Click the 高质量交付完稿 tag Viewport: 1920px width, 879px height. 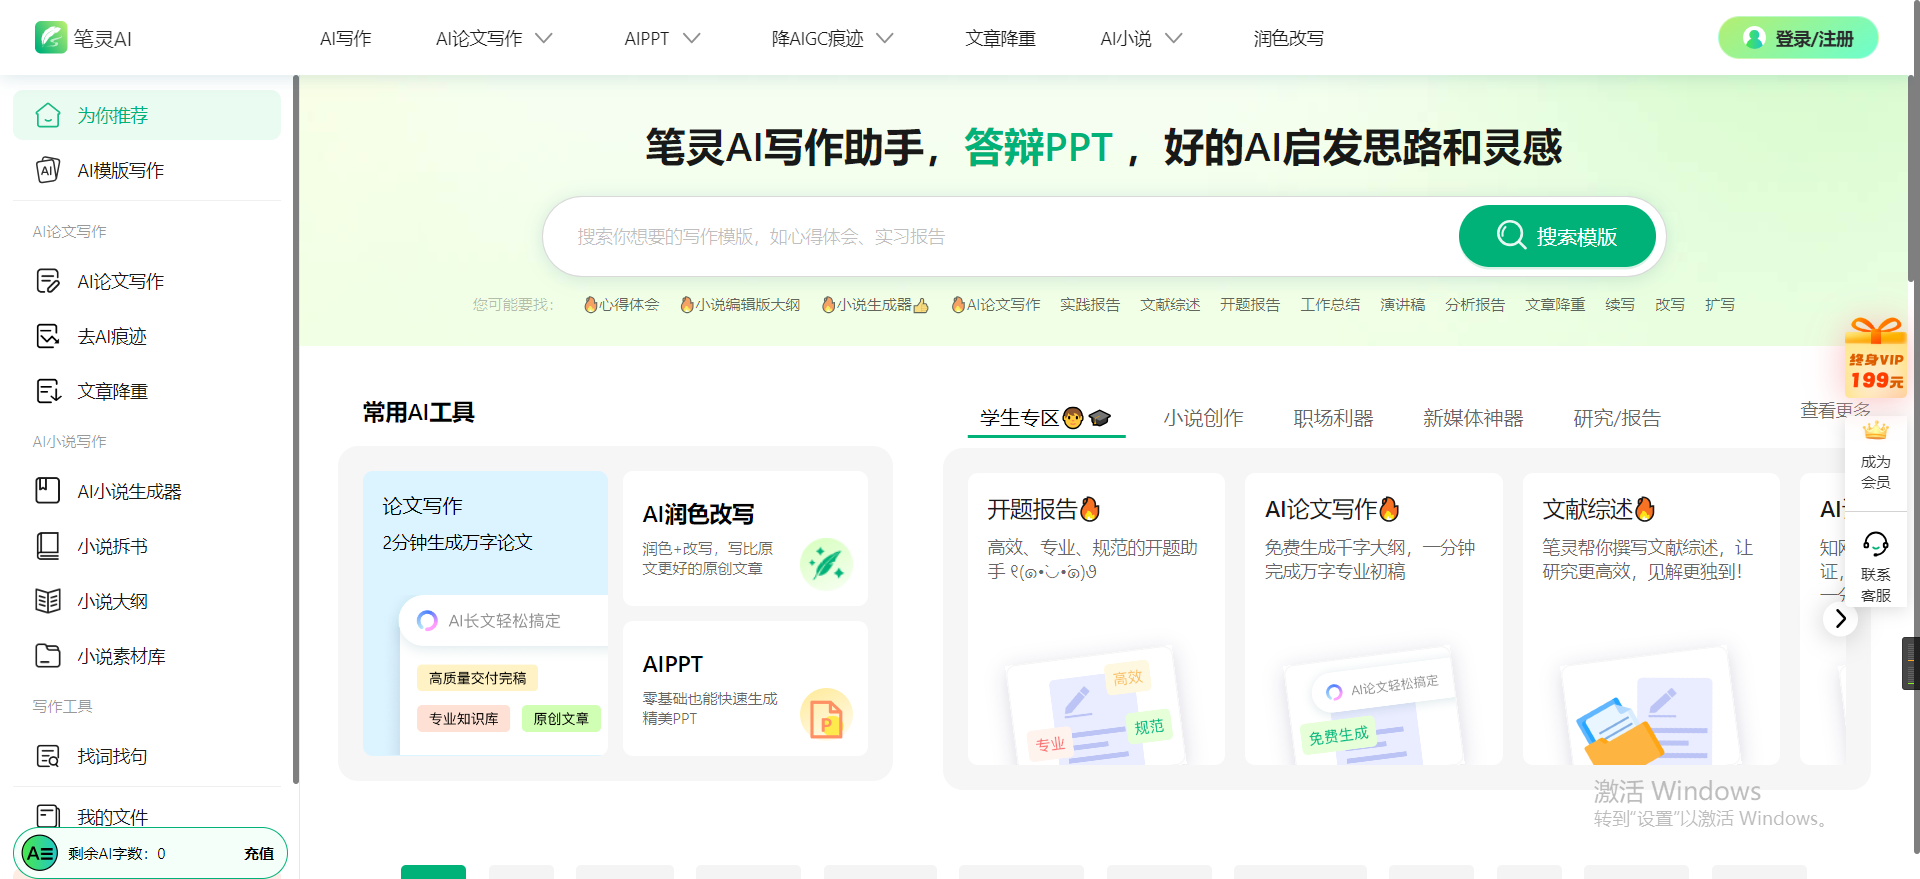coord(477,678)
